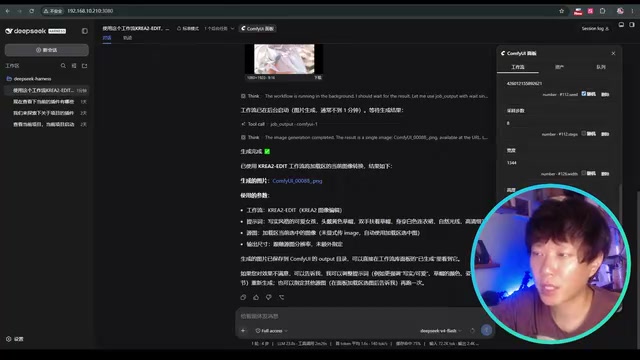Click the workspace list view icon
Viewport: 640px width, 360px height.
tap(74, 66)
